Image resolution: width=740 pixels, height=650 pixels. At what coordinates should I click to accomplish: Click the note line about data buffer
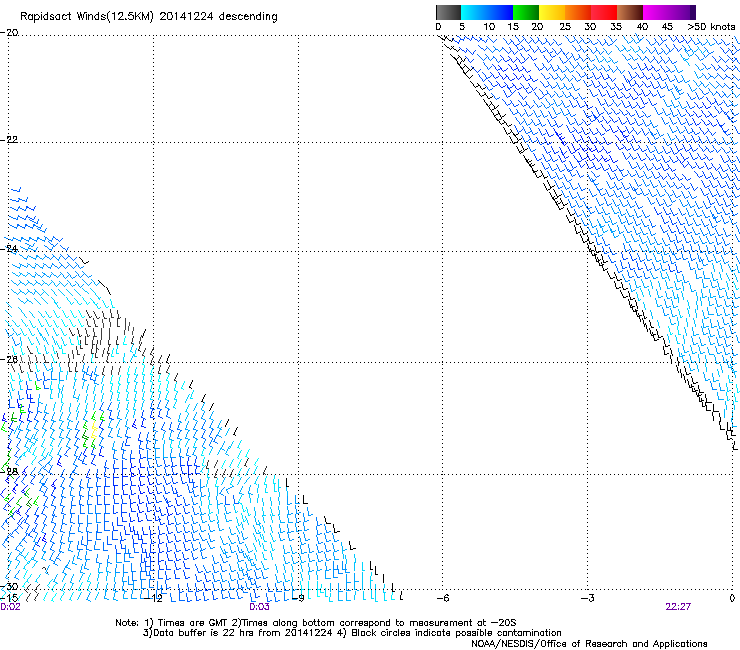tap(352, 633)
